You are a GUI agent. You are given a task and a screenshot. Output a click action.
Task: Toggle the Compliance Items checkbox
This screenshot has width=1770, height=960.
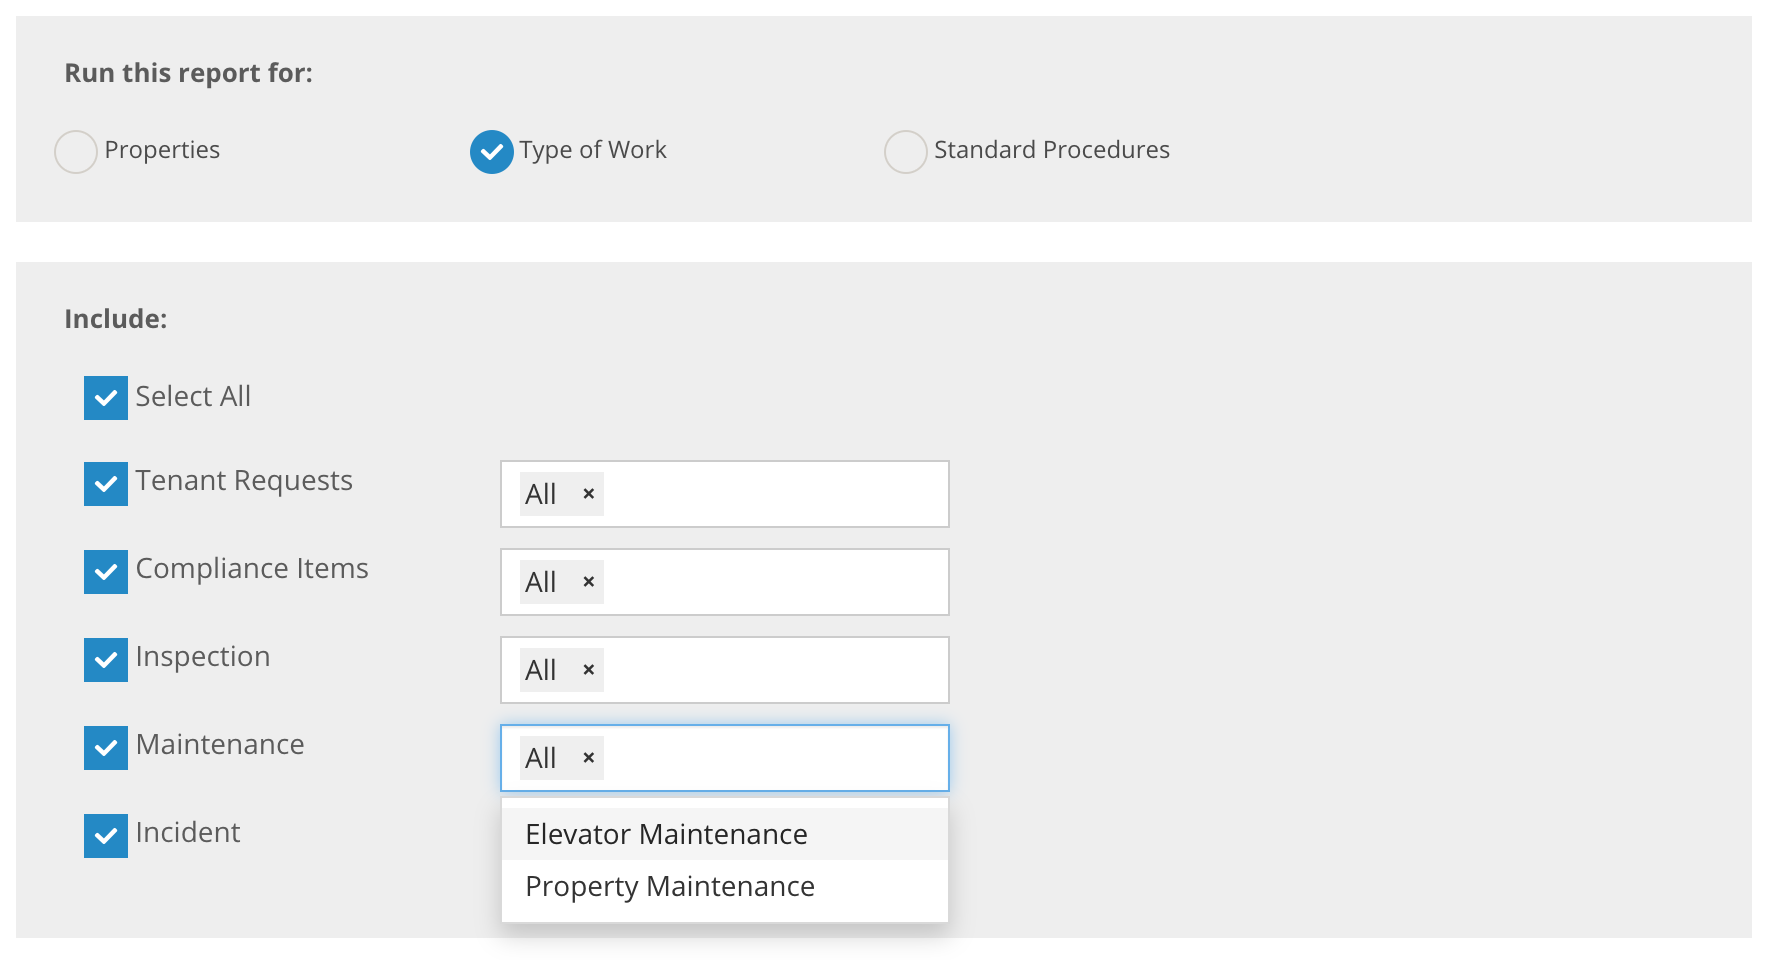pyautogui.click(x=106, y=572)
